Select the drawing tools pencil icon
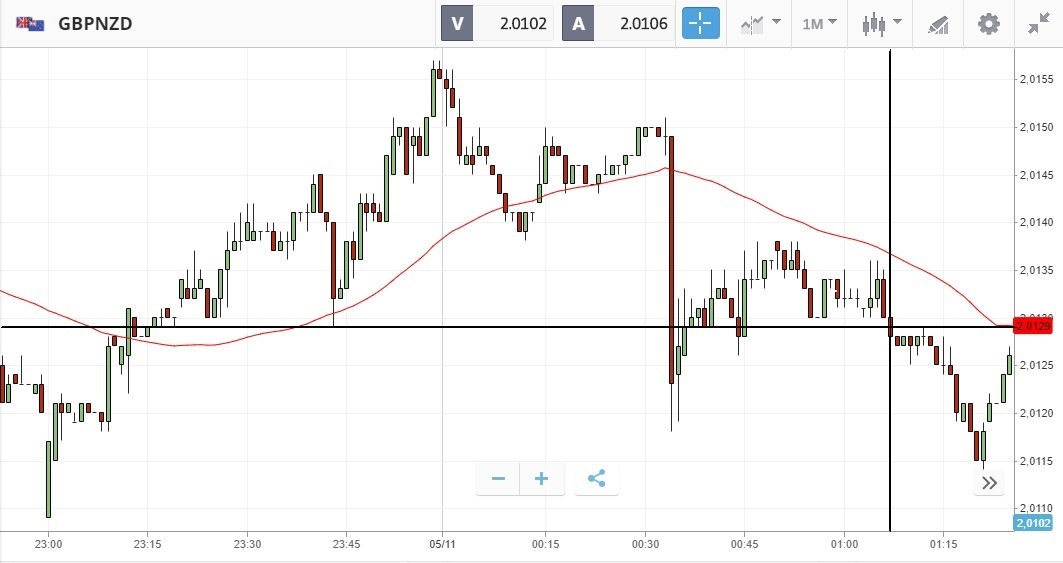1063x563 pixels. pyautogui.click(x=938, y=24)
